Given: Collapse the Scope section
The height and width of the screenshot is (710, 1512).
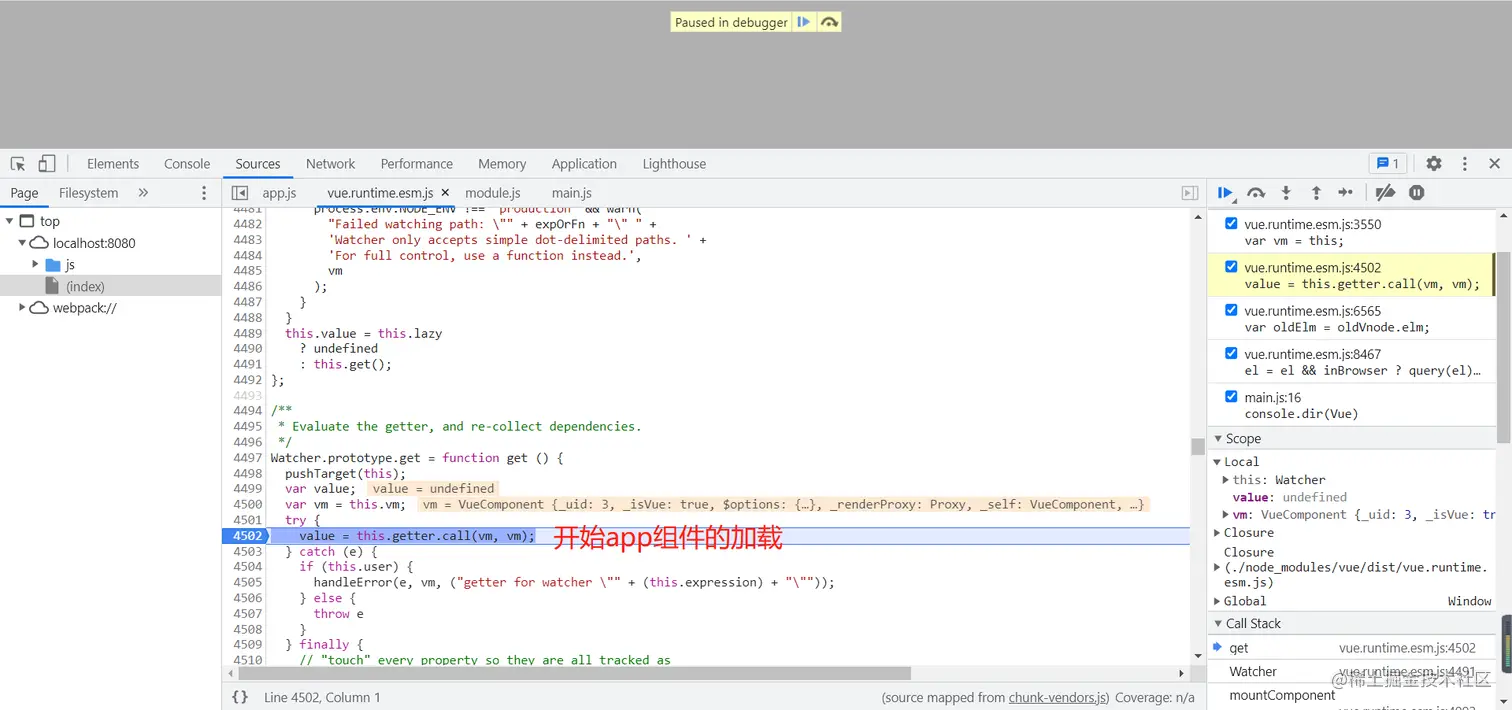Looking at the screenshot, I should [x=1218, y=439].
